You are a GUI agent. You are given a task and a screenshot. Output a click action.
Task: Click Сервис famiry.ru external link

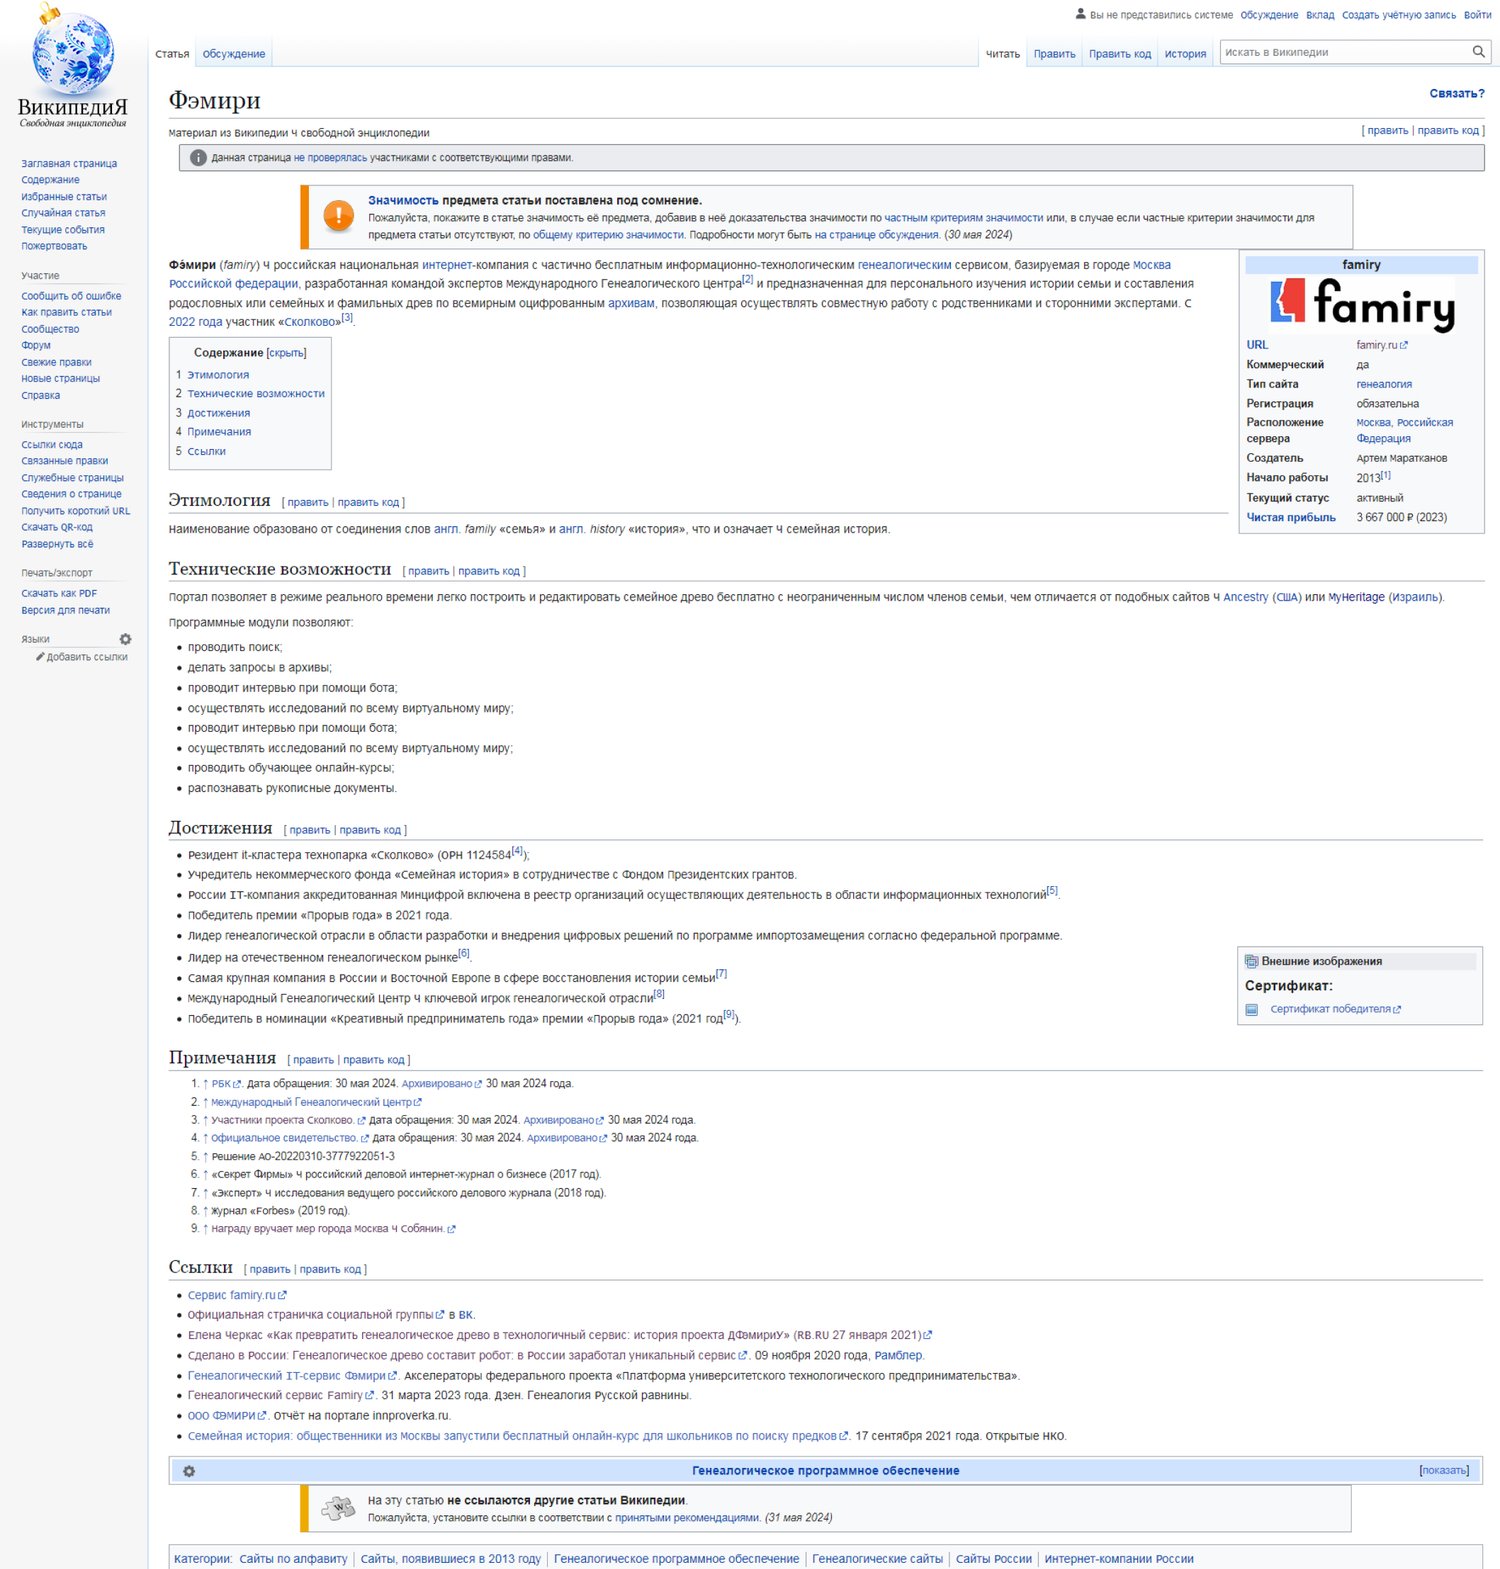click(x=237, y=1295)
